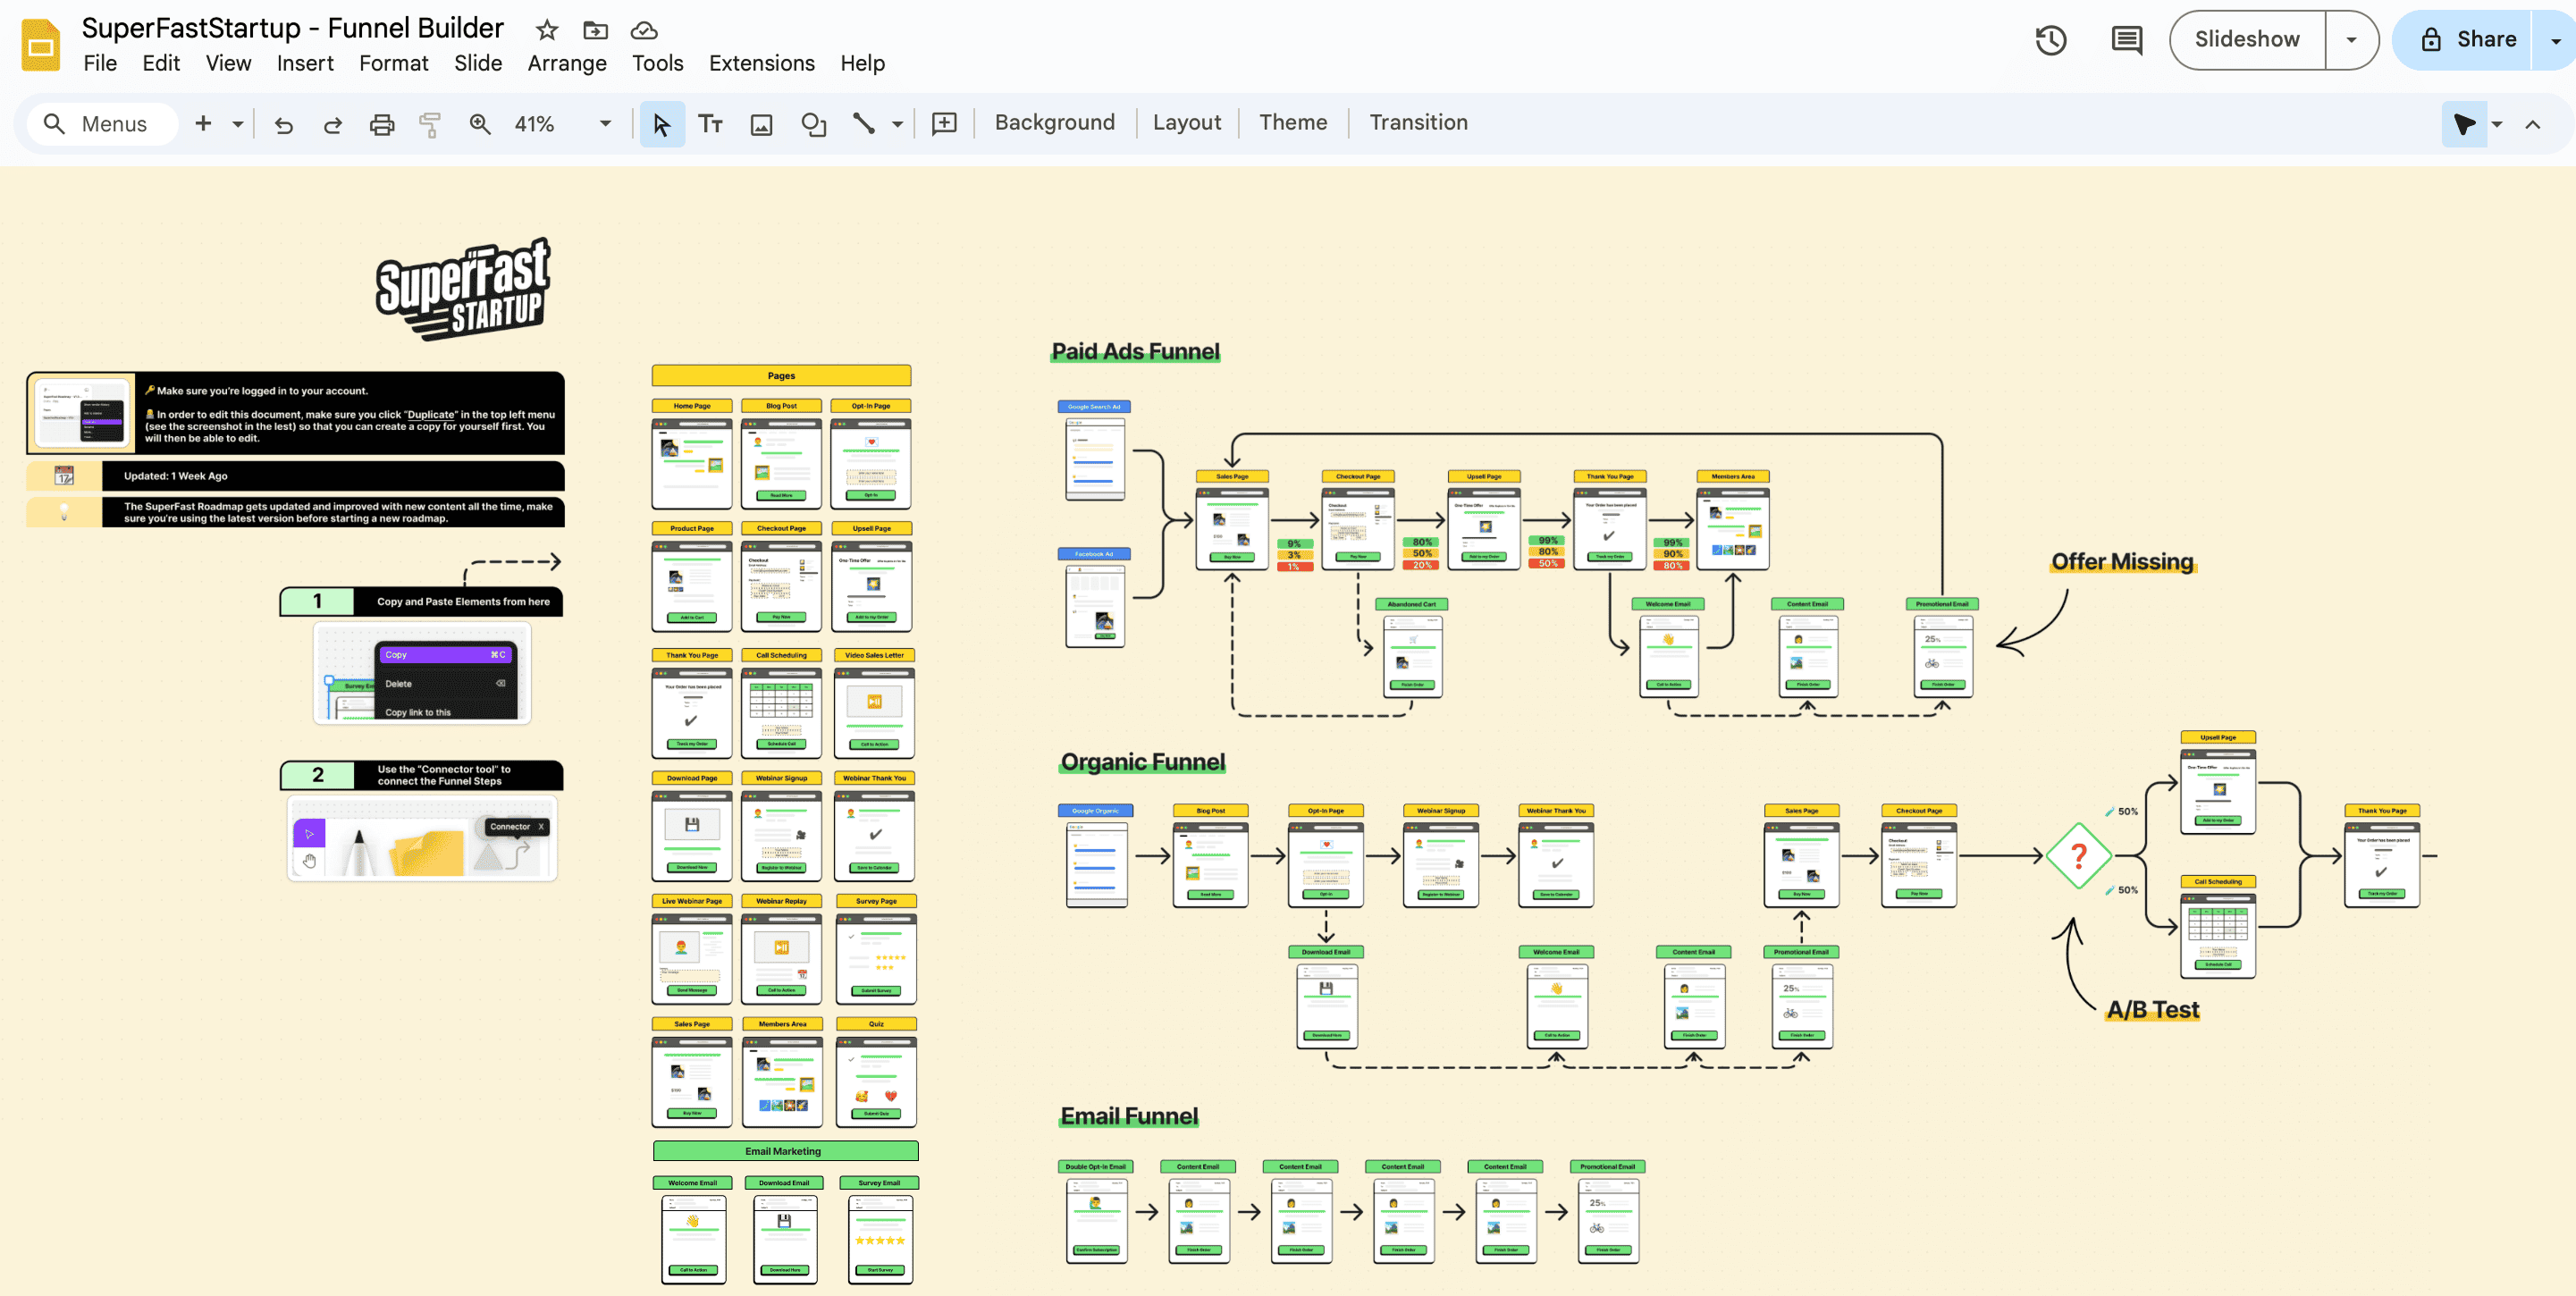This screenshot has height=1296, width=2576.
Task: Click the Layout button
Action: click(x=1187, y=122)
